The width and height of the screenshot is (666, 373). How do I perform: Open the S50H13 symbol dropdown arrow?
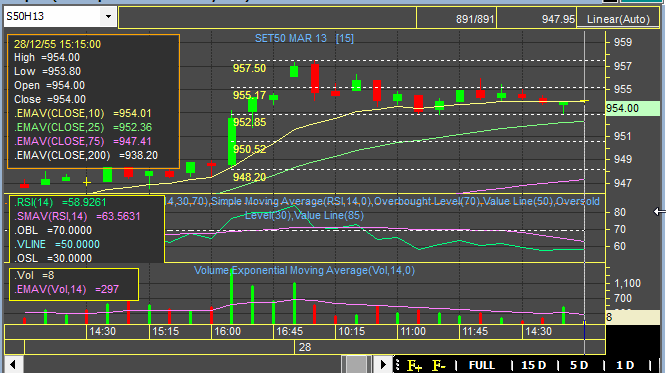pos(108,17)
